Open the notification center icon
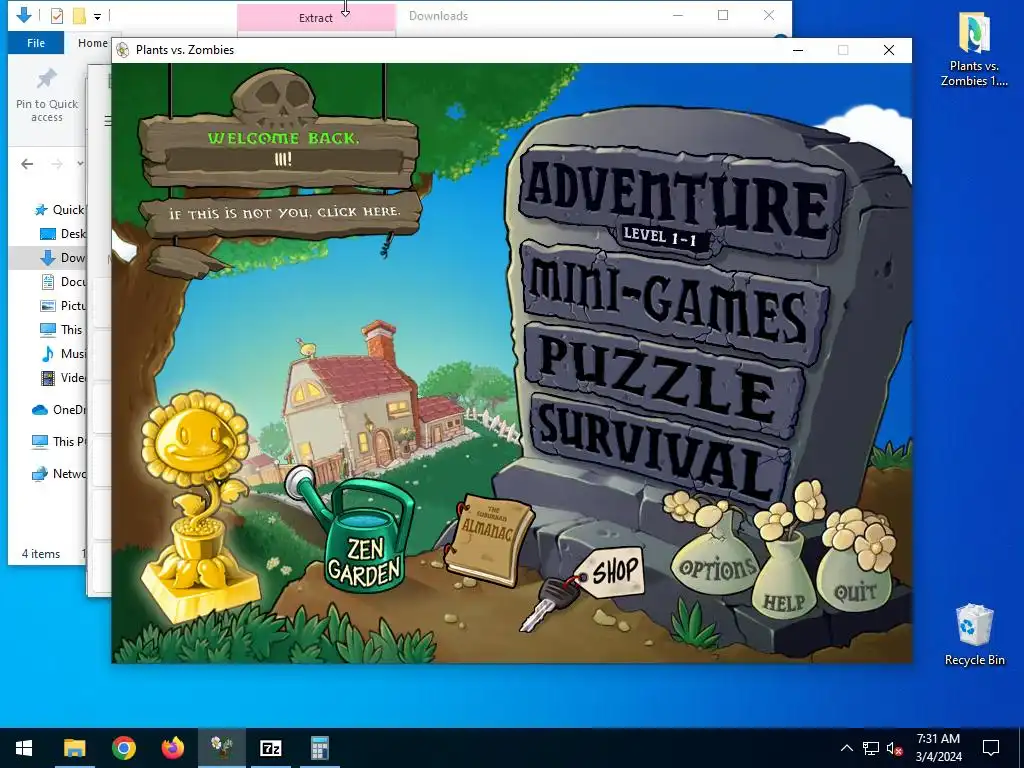The image size is (1024, 768). 991,748
